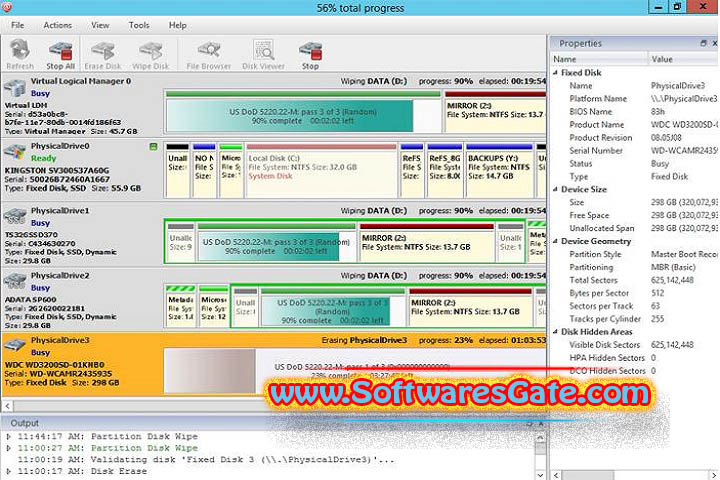
Task: Click the 'Validating disk' output log line
Action: (x=206, y=460)
